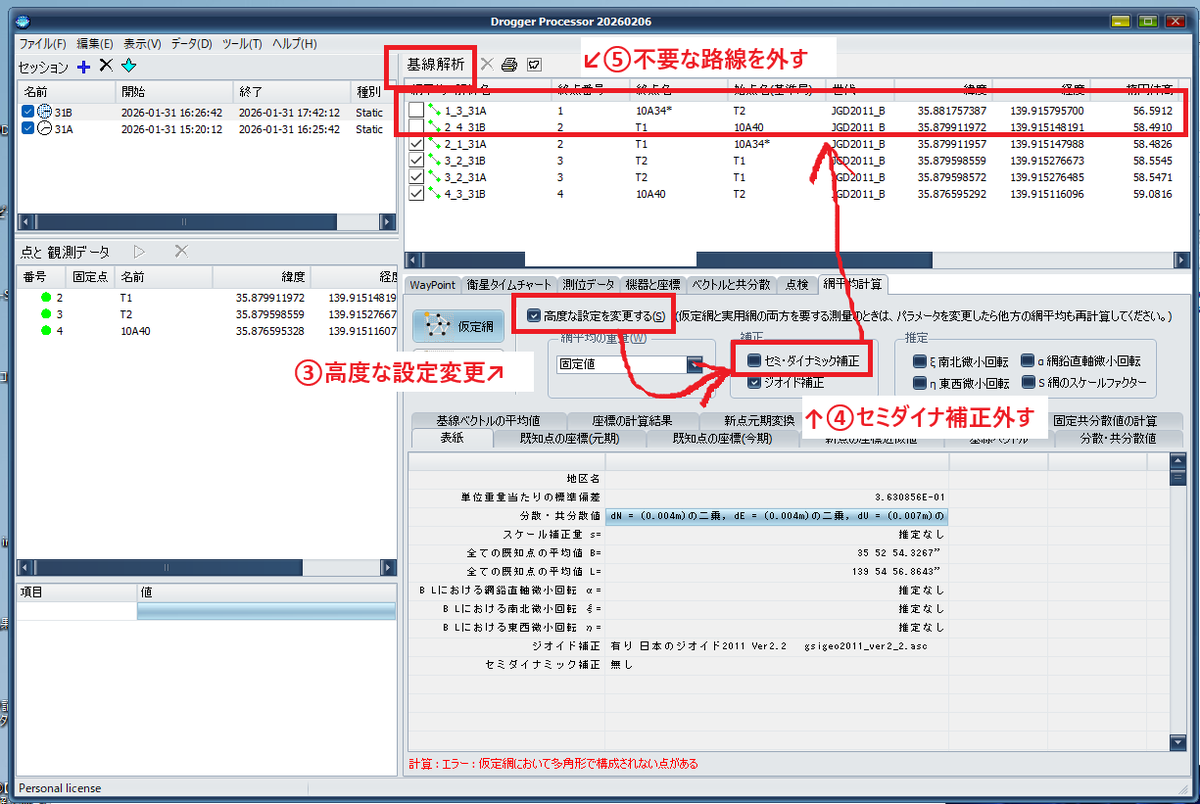Open 分散・共分散値 tab

click(x=1119, y=438)
